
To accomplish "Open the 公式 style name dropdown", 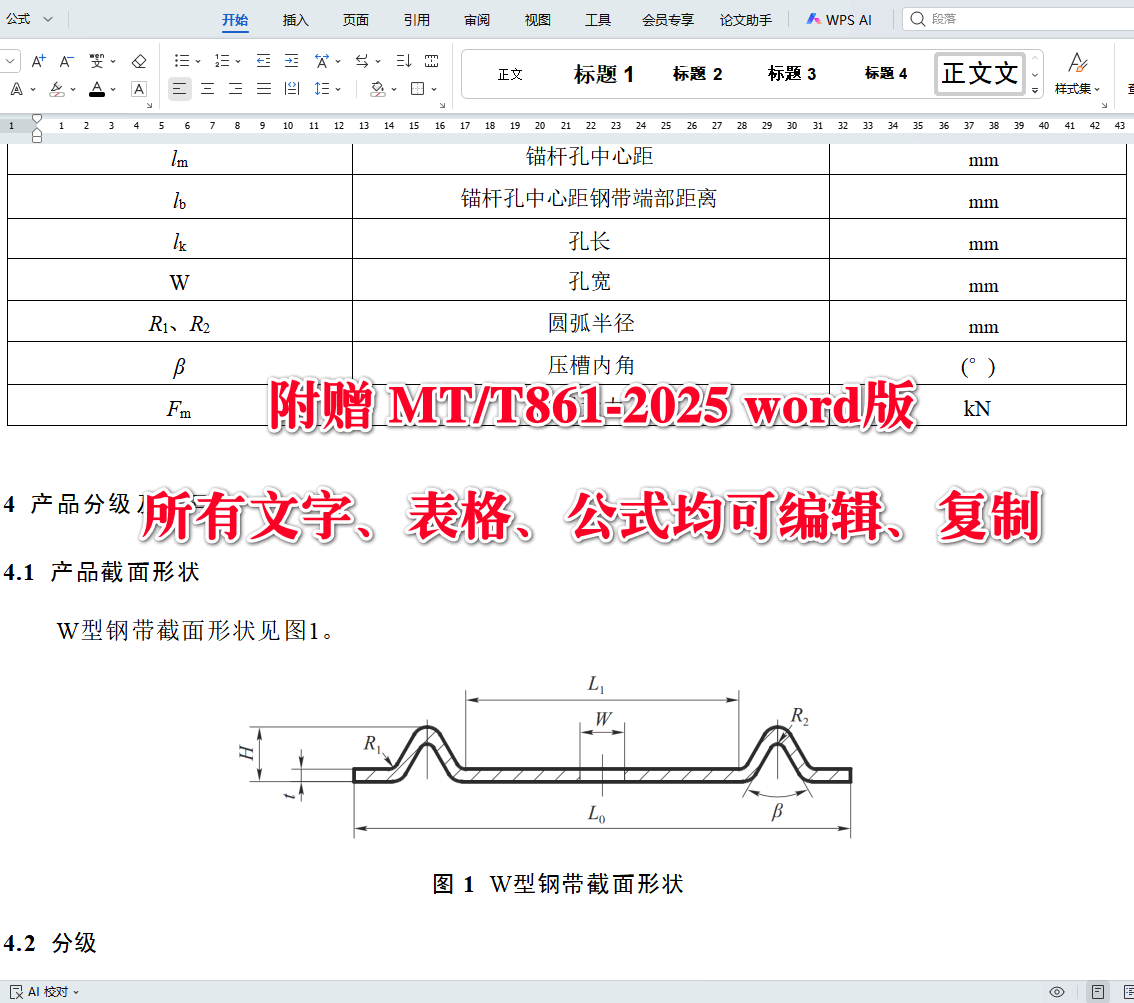I will (x=48, y=20).
